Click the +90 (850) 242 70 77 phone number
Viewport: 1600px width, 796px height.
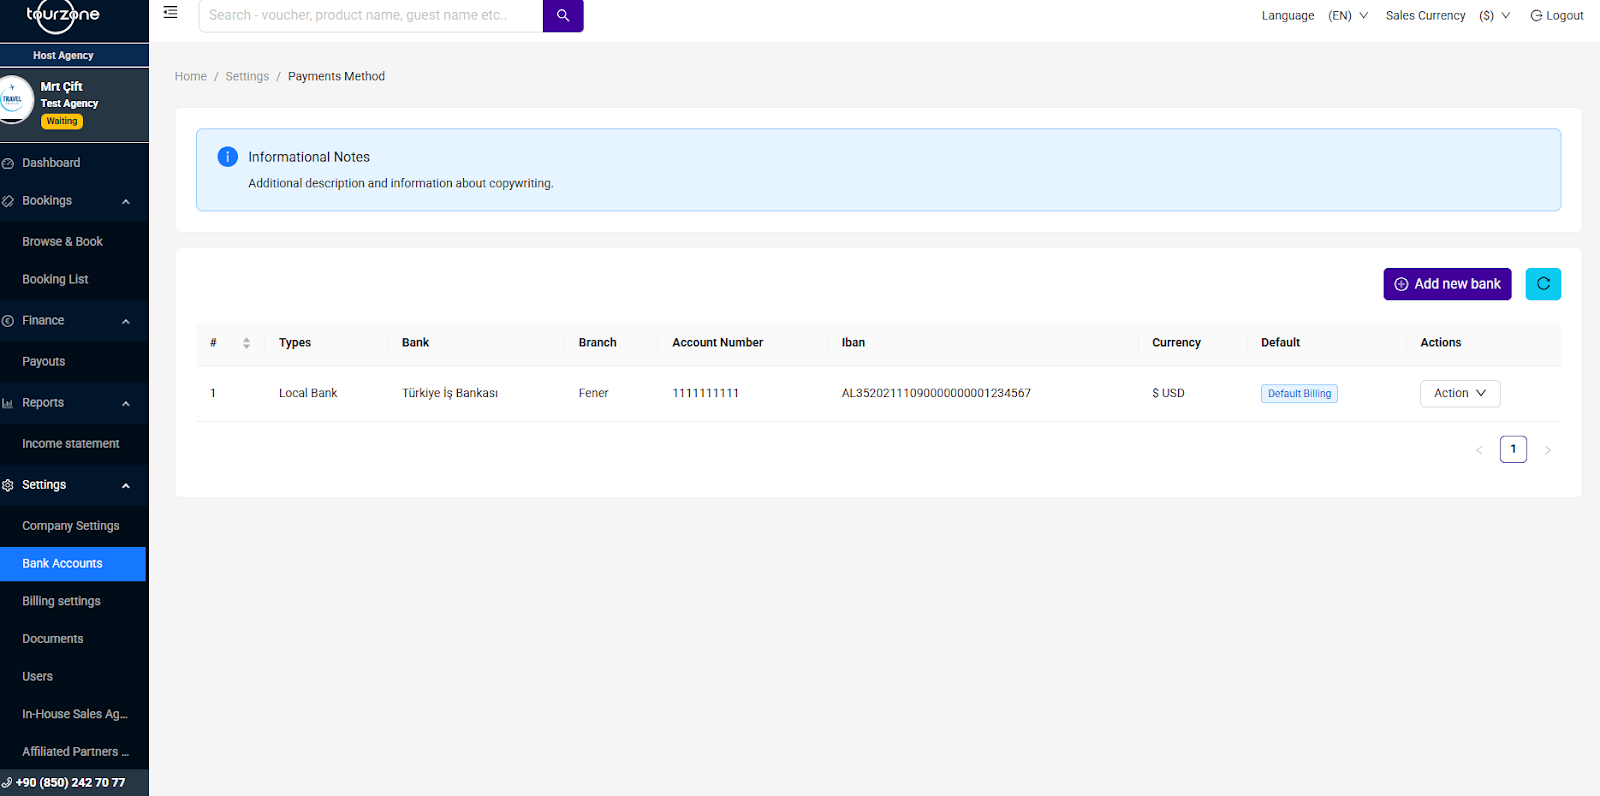tap(70, 783)
